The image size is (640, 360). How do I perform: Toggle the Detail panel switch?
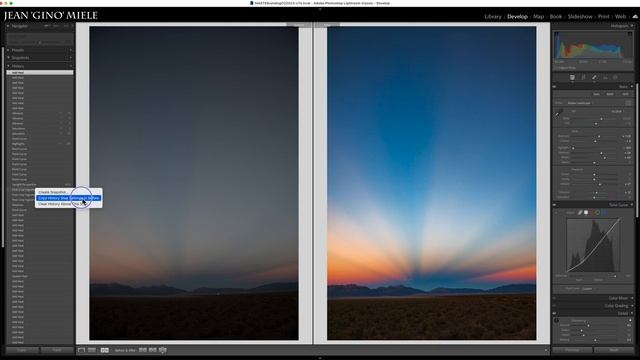tap(554, 313)
